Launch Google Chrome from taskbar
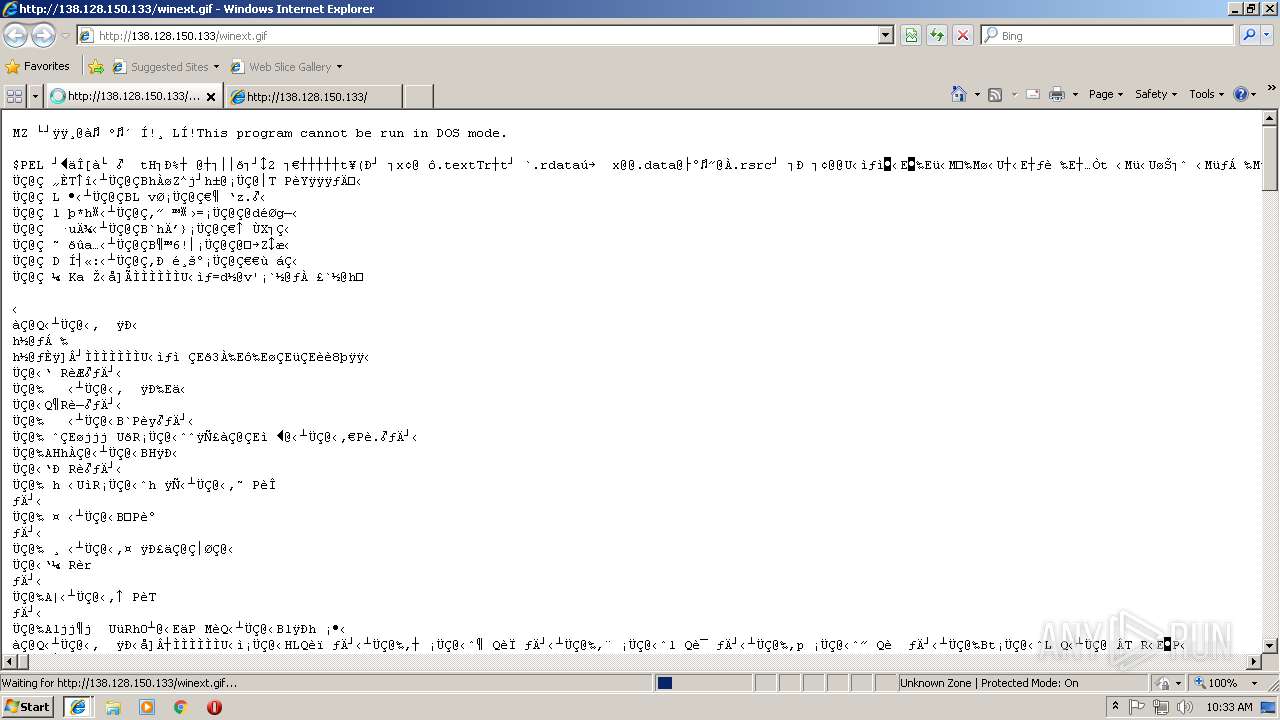Viewport: 1280px width, 720px height. pos(180,707)
